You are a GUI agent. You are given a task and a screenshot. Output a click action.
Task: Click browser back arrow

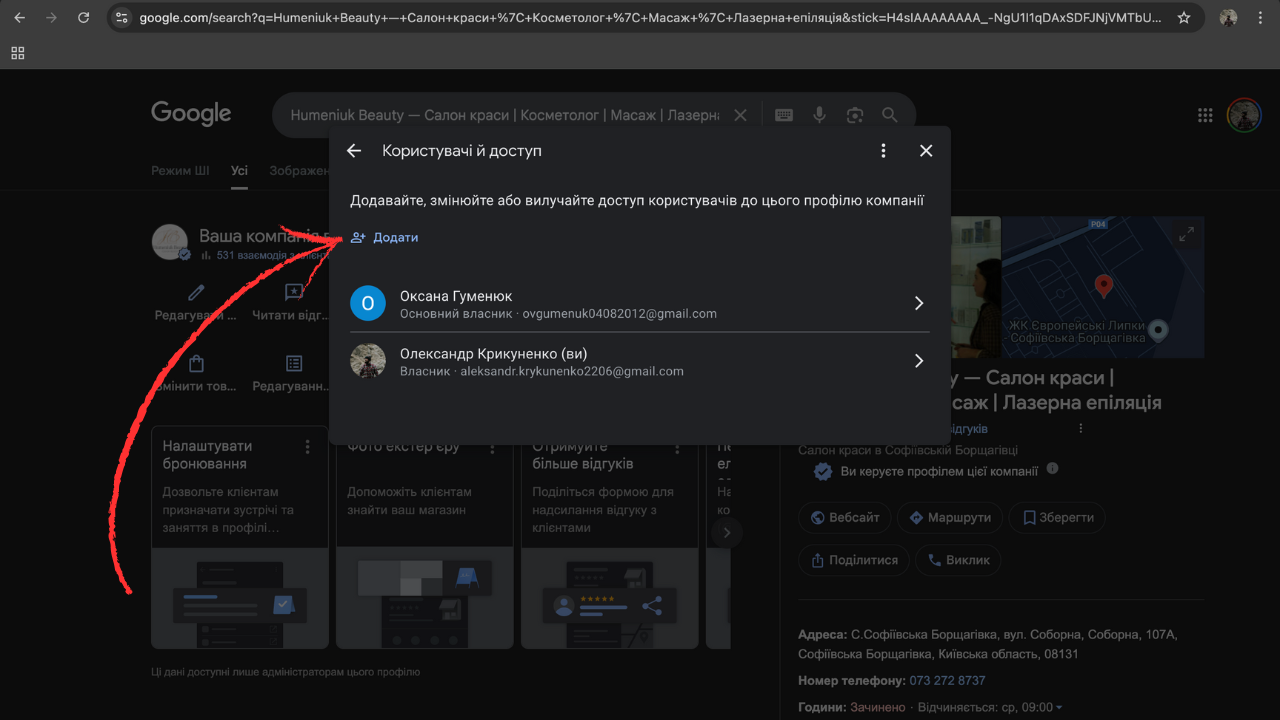20,18
